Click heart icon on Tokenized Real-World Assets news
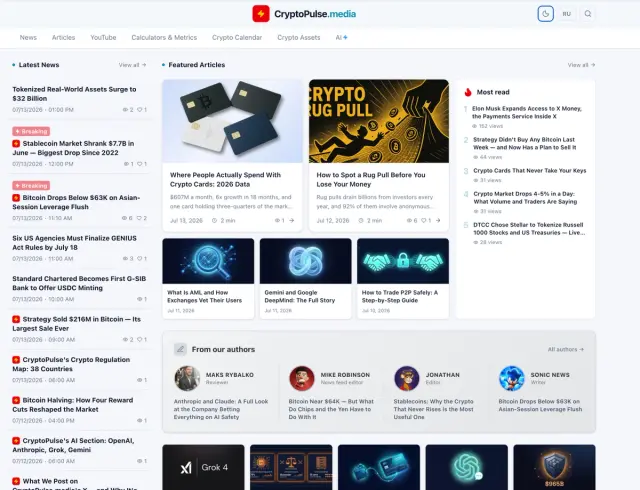Screen dimensions: 640x490 139,110
